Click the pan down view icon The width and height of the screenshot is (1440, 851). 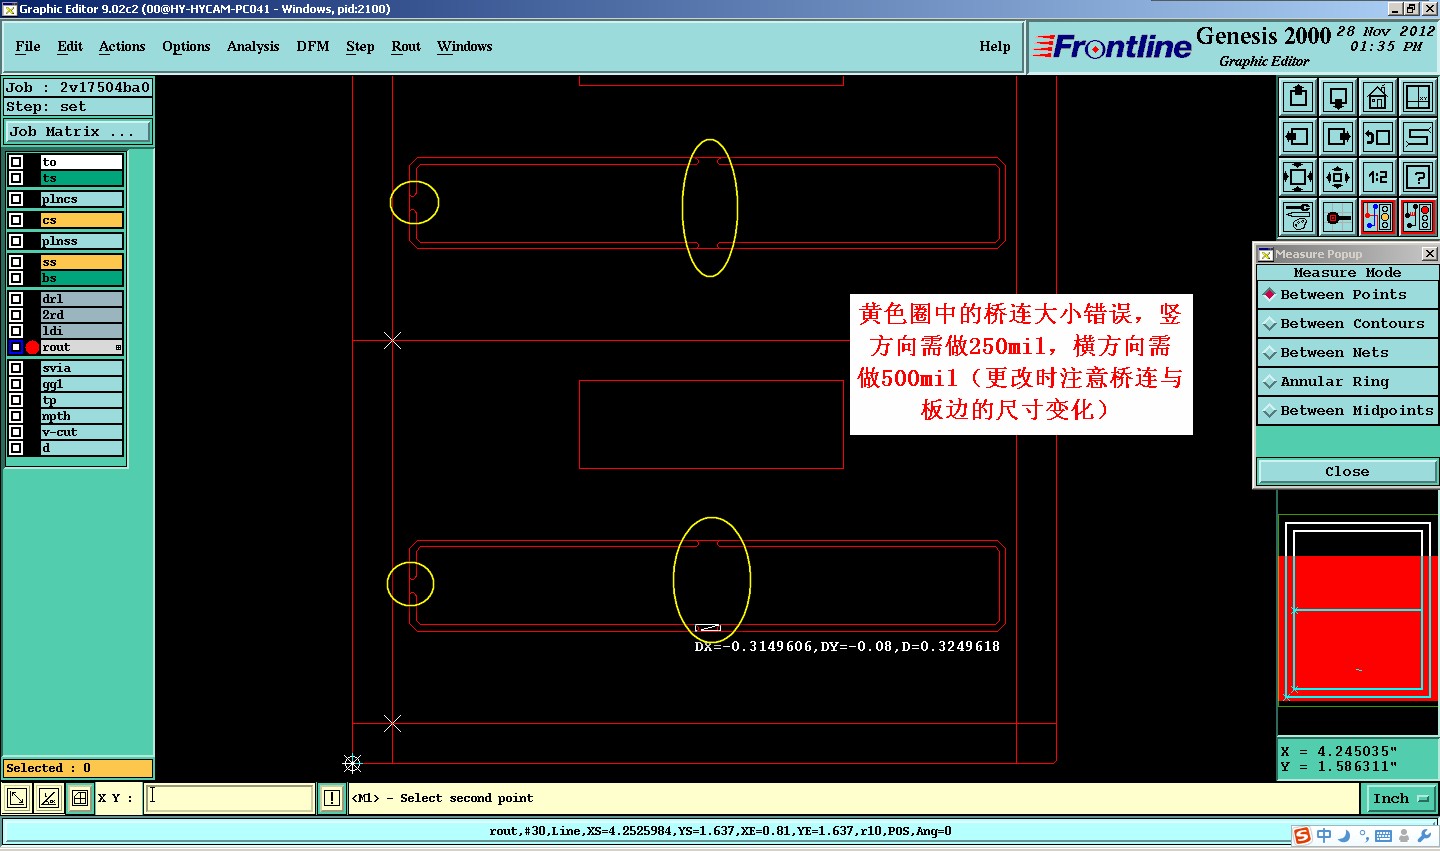point(1338,97)
